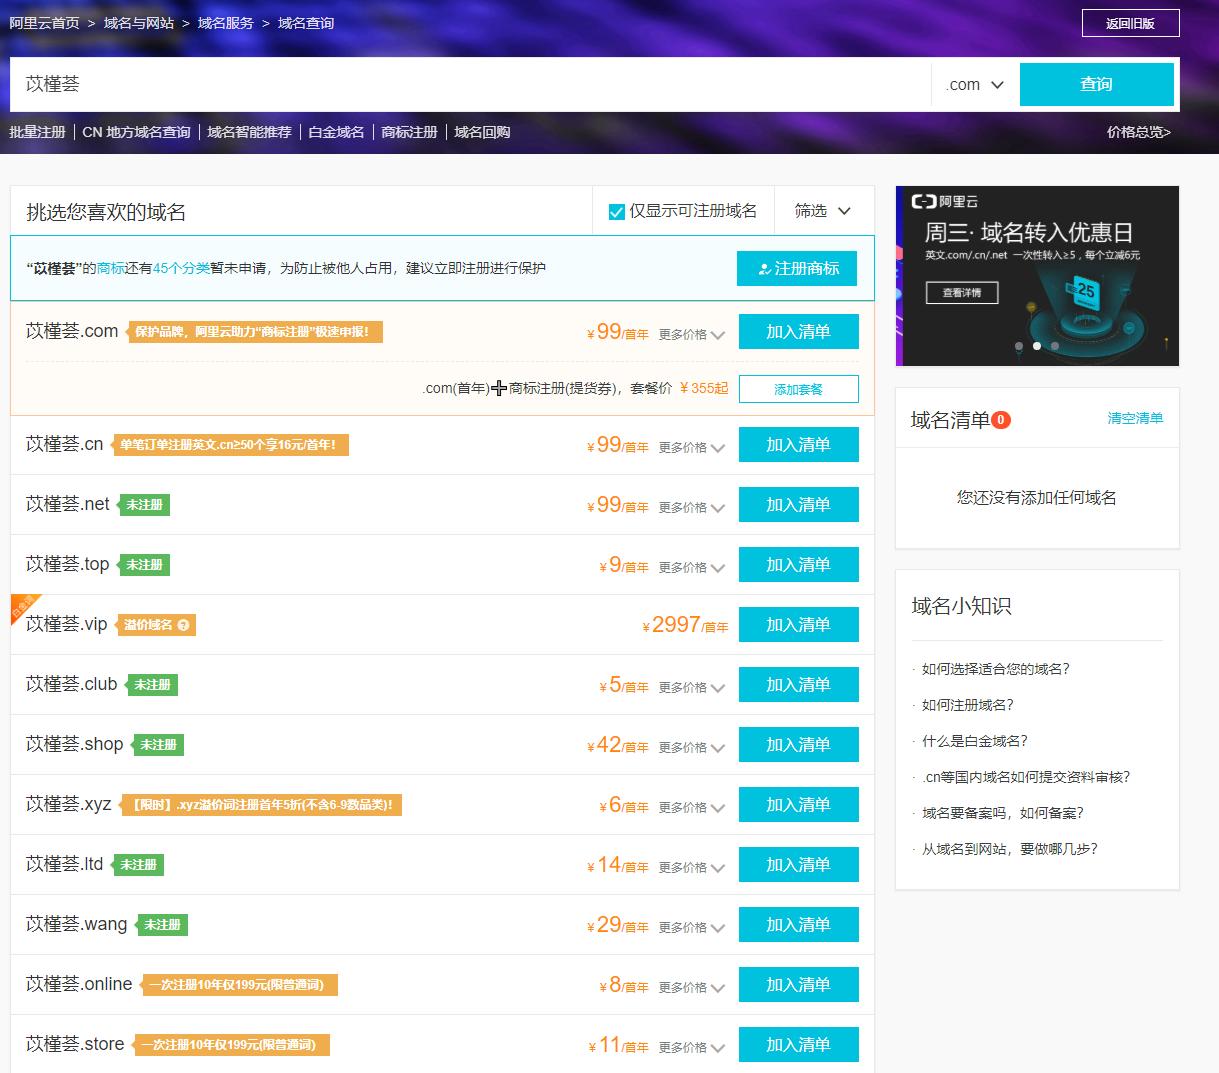1219x1073 pixels.
Task: Add the .com domain to the list
Action: click(x=798, y=332)
